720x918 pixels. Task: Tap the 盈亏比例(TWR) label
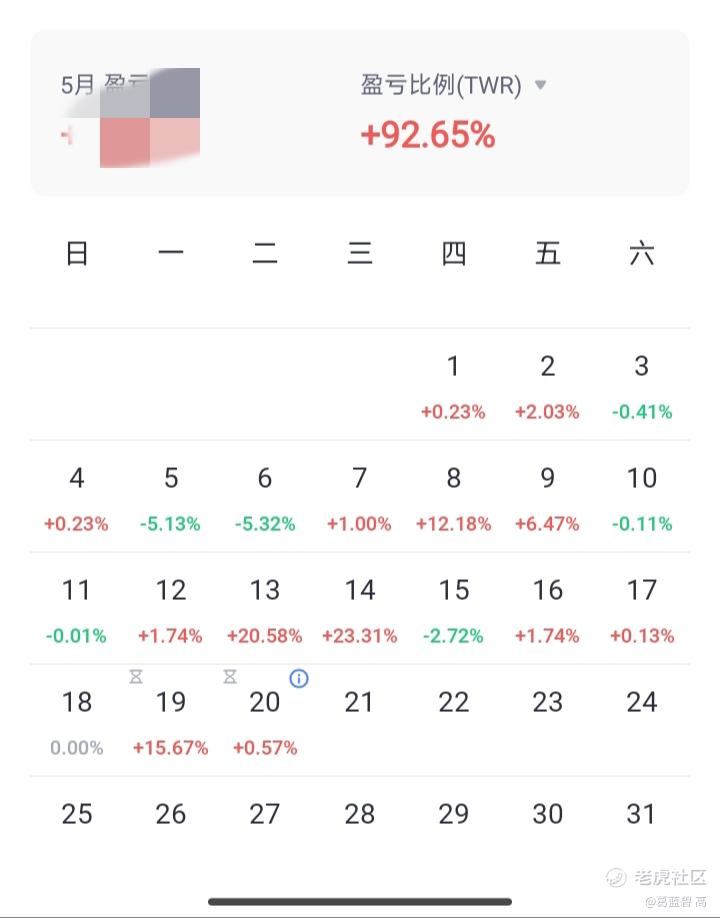(x=441, y=85)
